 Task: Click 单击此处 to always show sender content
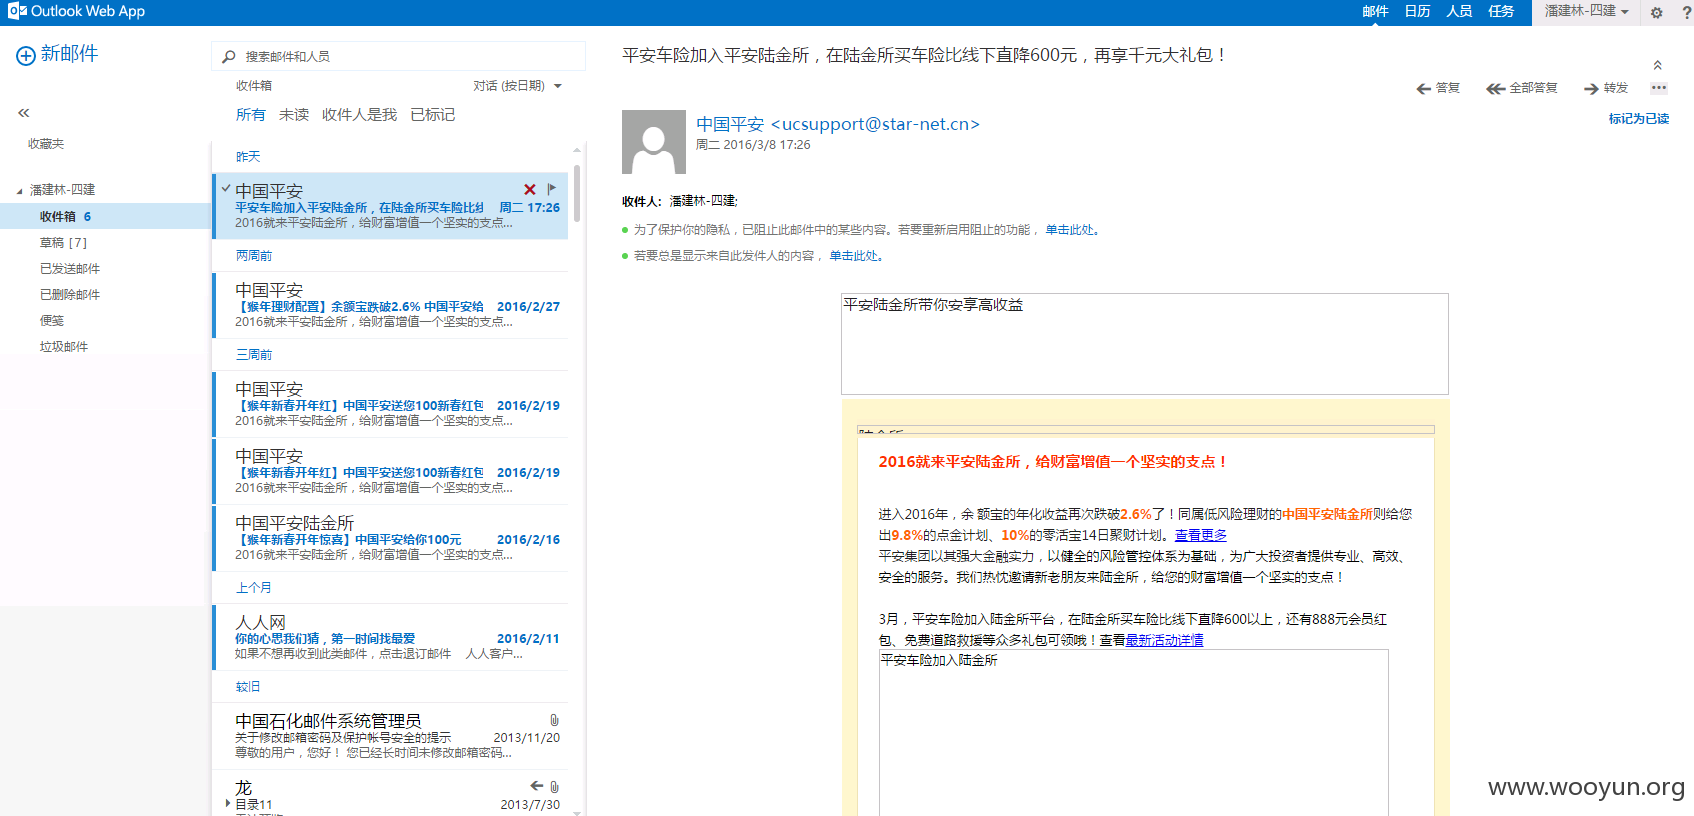coord(853,256)
